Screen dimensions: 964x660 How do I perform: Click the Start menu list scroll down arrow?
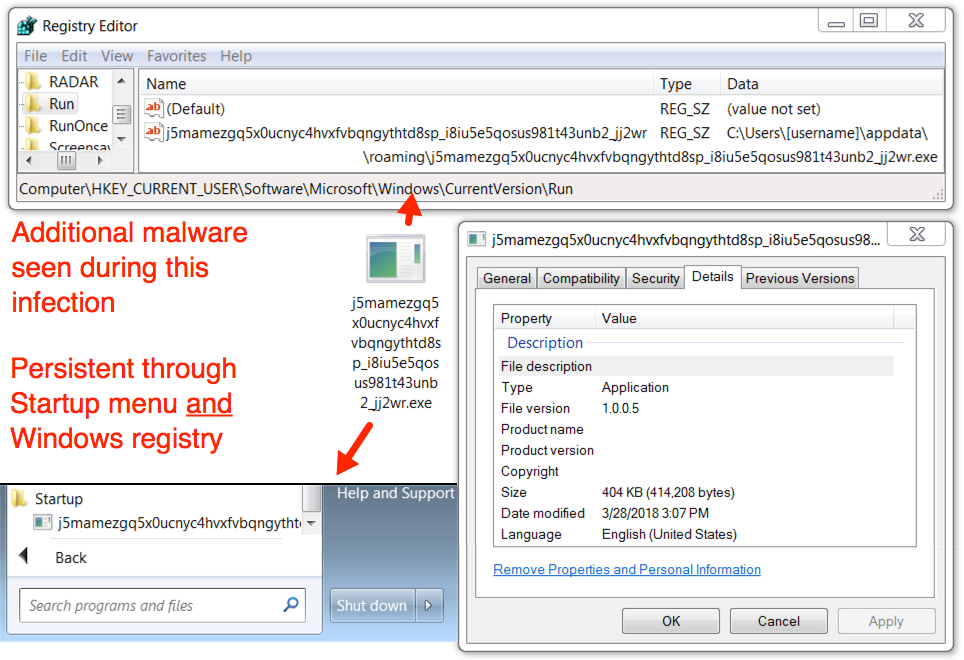tap(312, 523)
